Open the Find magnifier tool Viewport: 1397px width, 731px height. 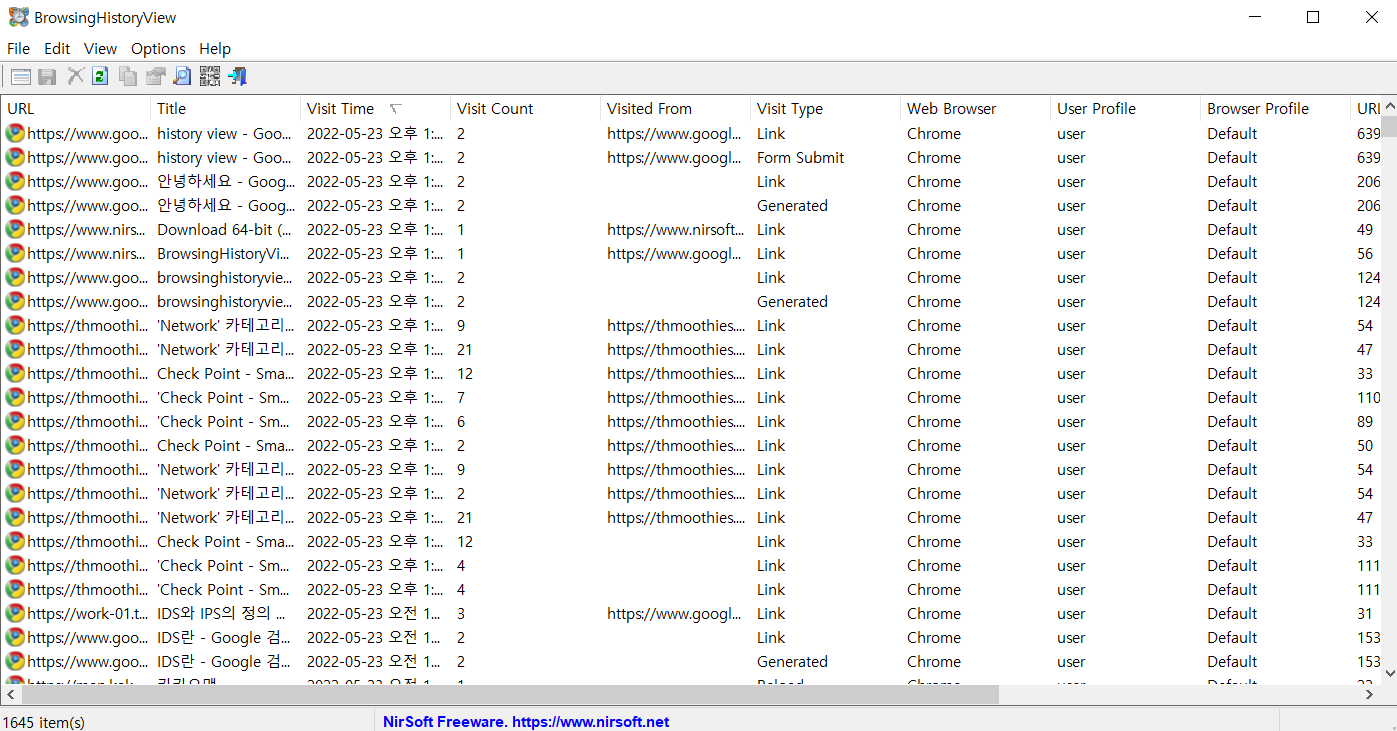coord(182,76)
